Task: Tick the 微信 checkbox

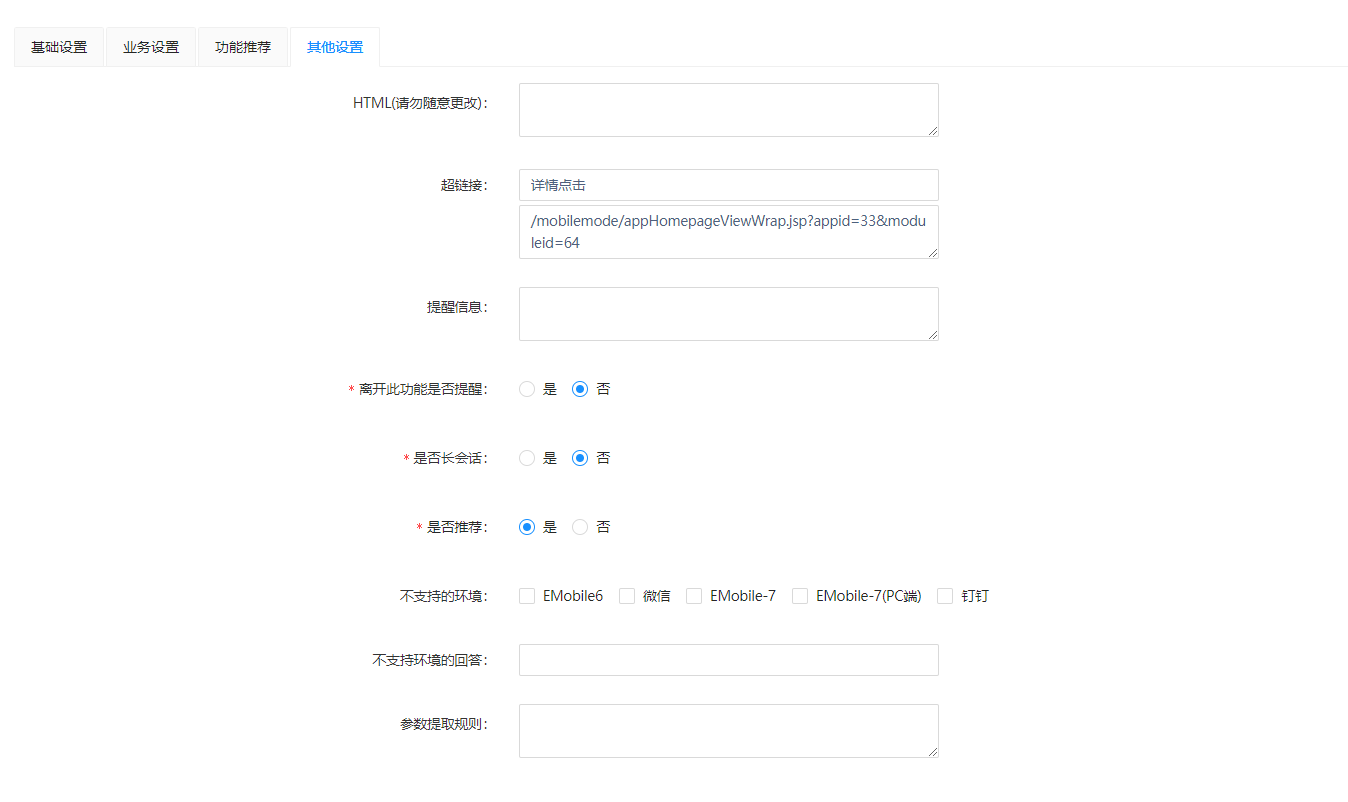Action: point(627,596)
